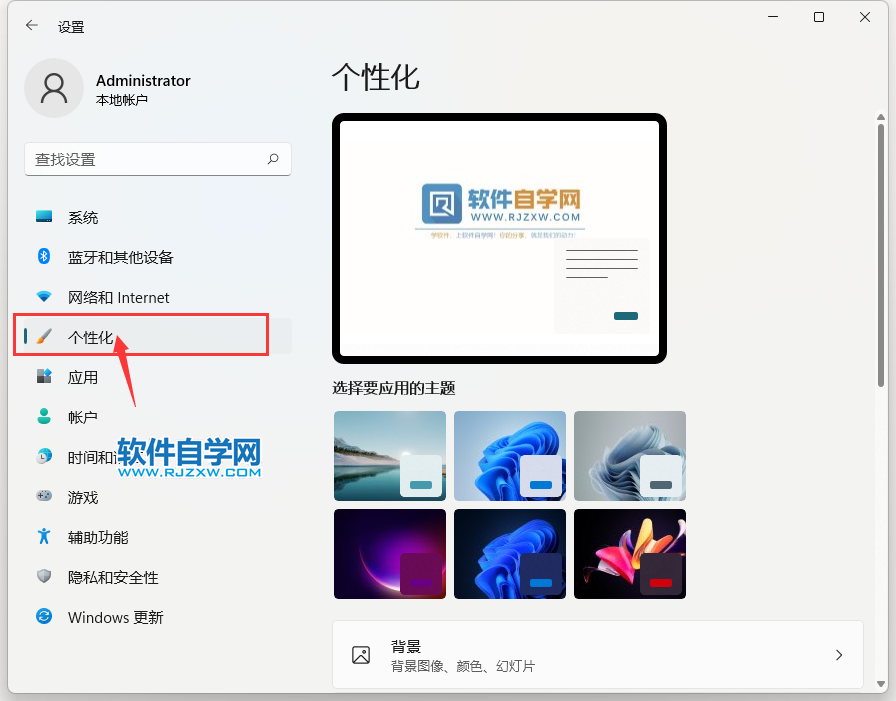Screen dimensions: 896x701
Task: Click the 游戏 controller icon in sidebar
Action: (44, 497)
